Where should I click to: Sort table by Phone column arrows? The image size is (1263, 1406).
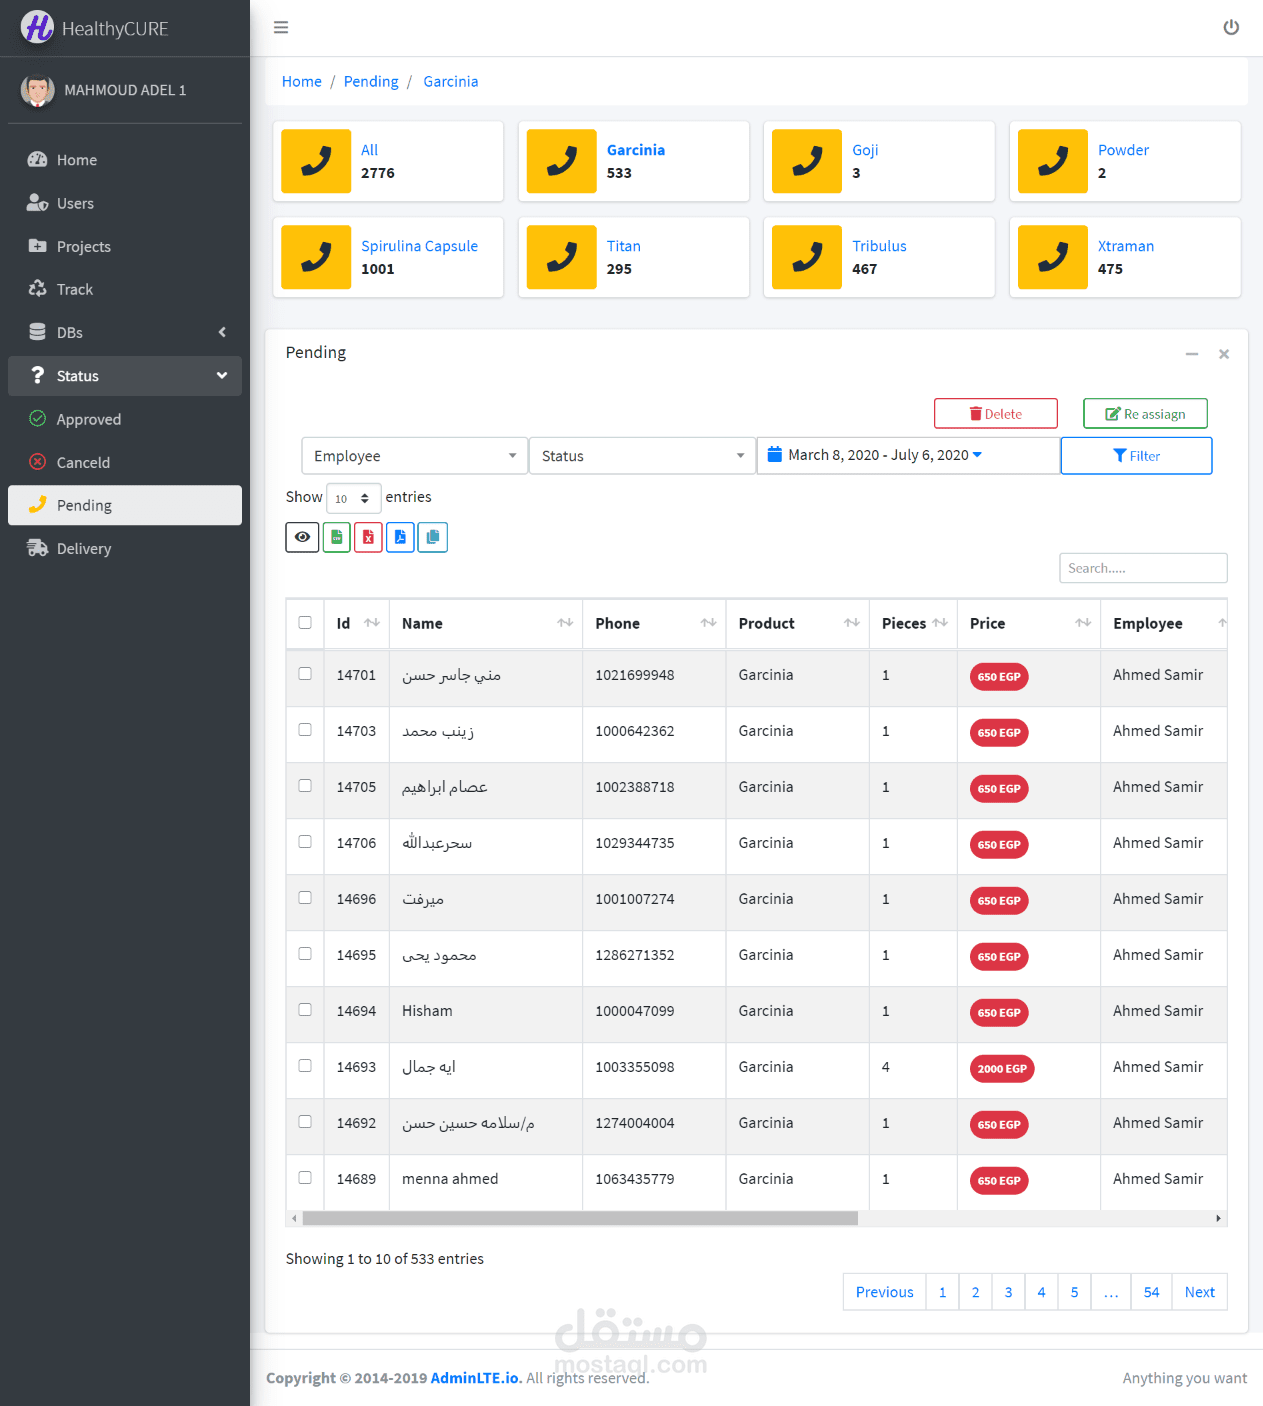tap(709, 623)
